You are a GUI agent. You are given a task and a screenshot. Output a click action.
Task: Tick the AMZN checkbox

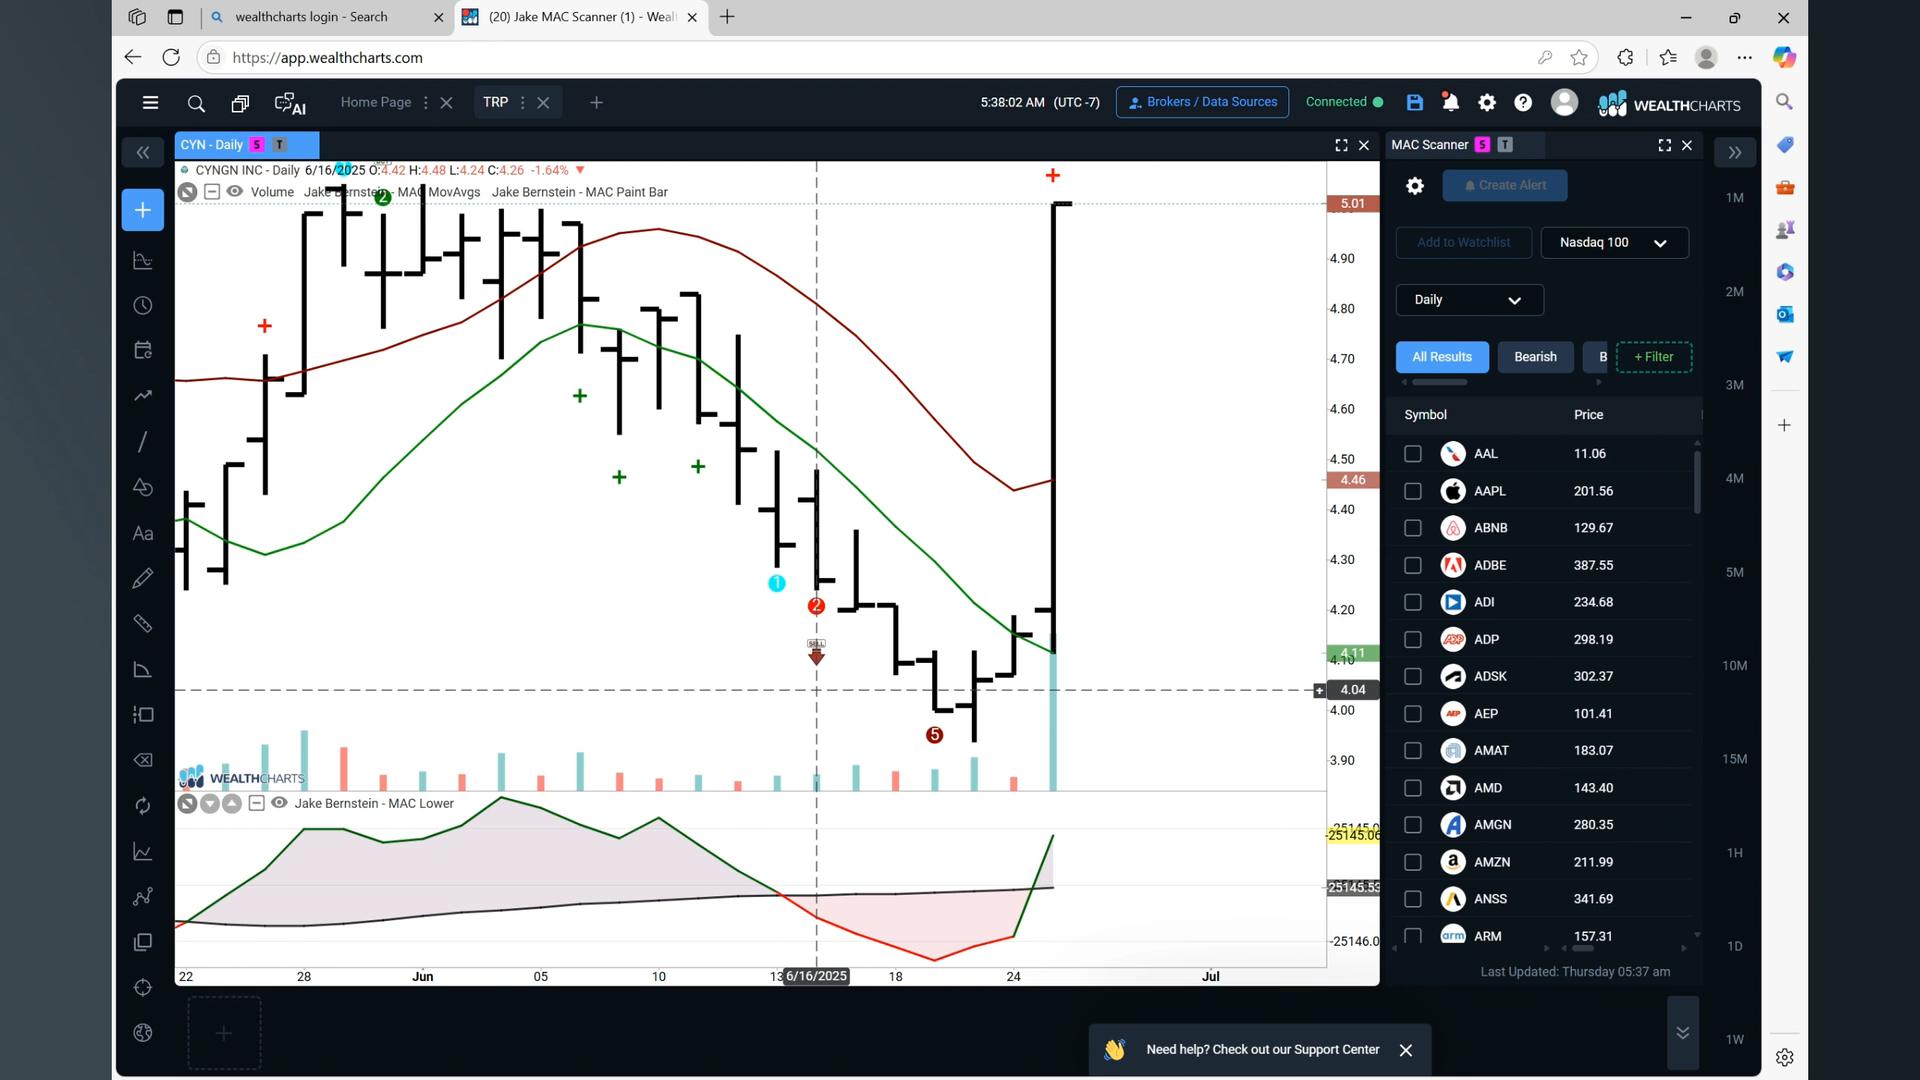tap(1412, 862)
